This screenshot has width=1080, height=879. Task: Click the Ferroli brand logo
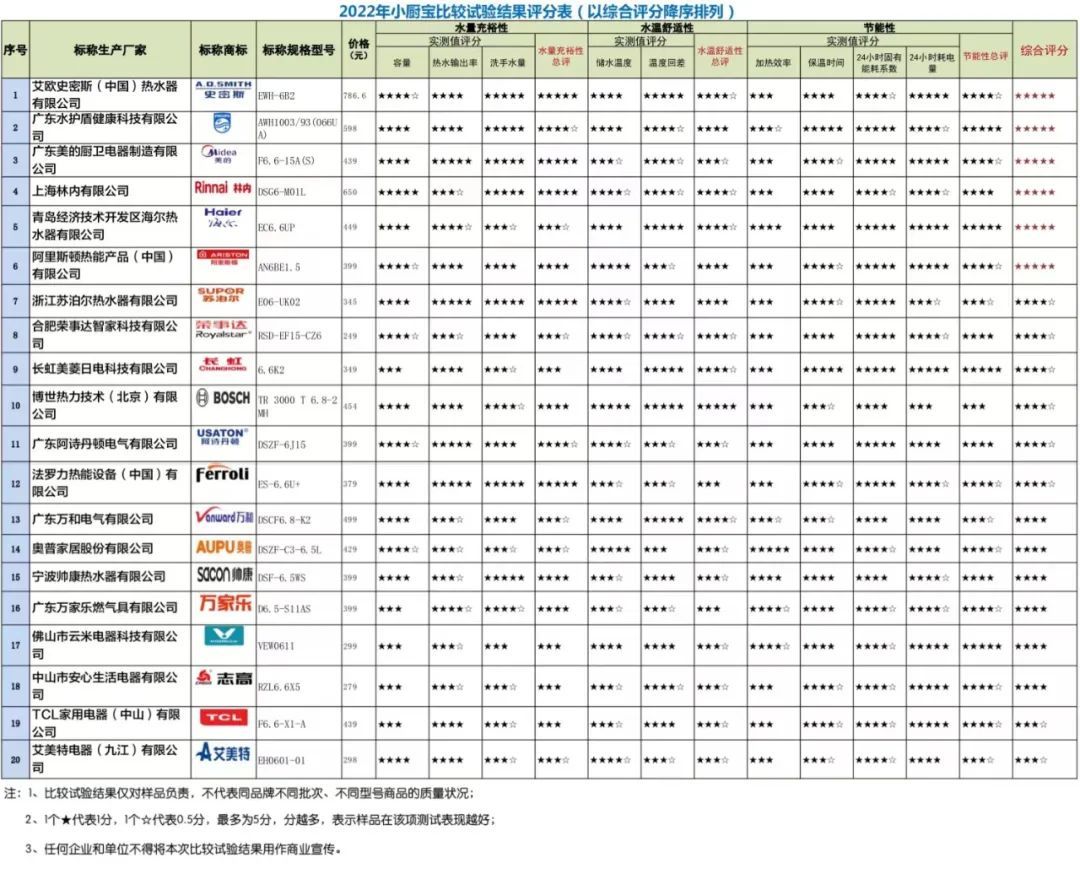point(222,474)
